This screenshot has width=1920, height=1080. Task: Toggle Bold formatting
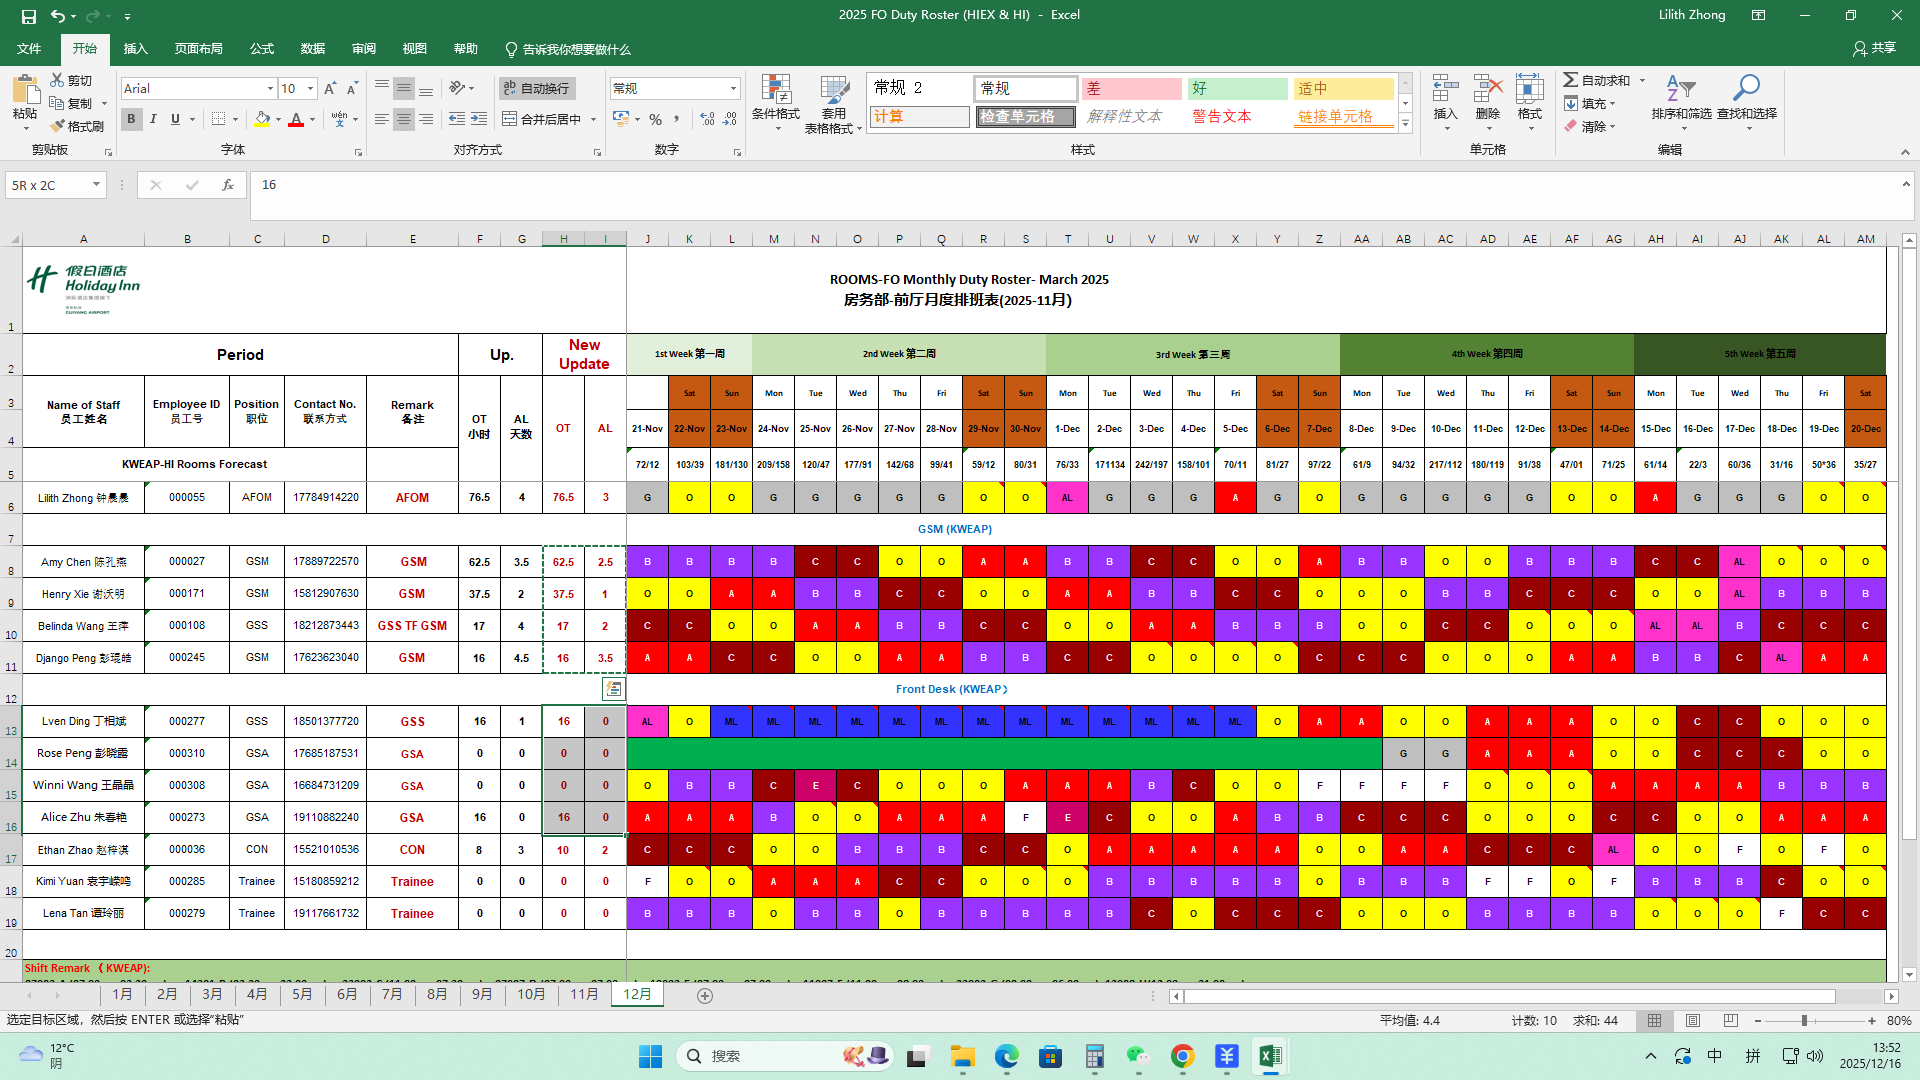(131, 119)
